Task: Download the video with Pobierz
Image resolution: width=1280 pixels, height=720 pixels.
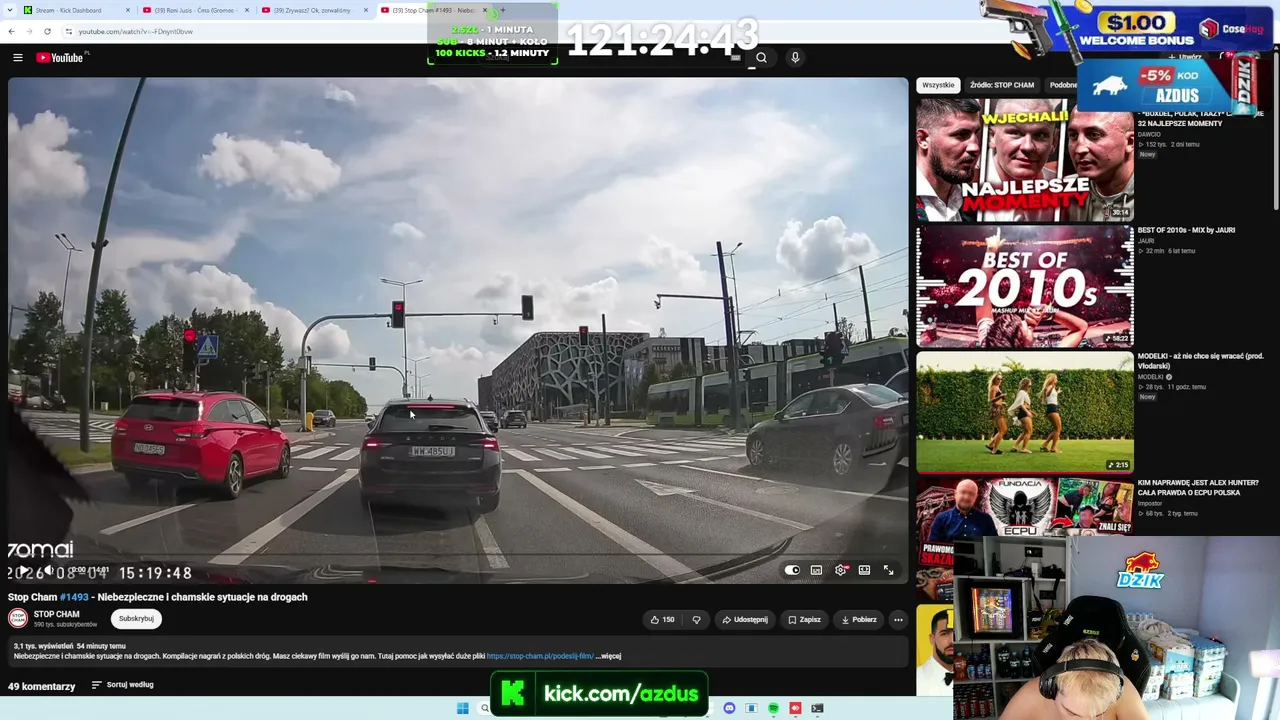Action: [x=859, y=619]
